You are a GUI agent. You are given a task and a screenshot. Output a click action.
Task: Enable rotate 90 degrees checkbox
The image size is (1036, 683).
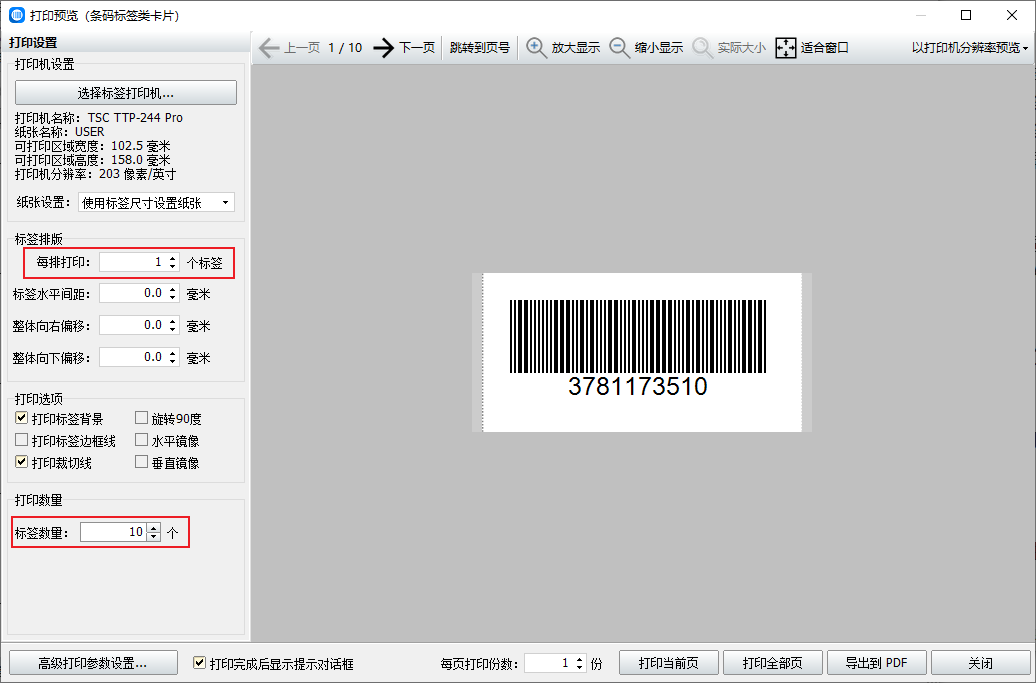141,417
